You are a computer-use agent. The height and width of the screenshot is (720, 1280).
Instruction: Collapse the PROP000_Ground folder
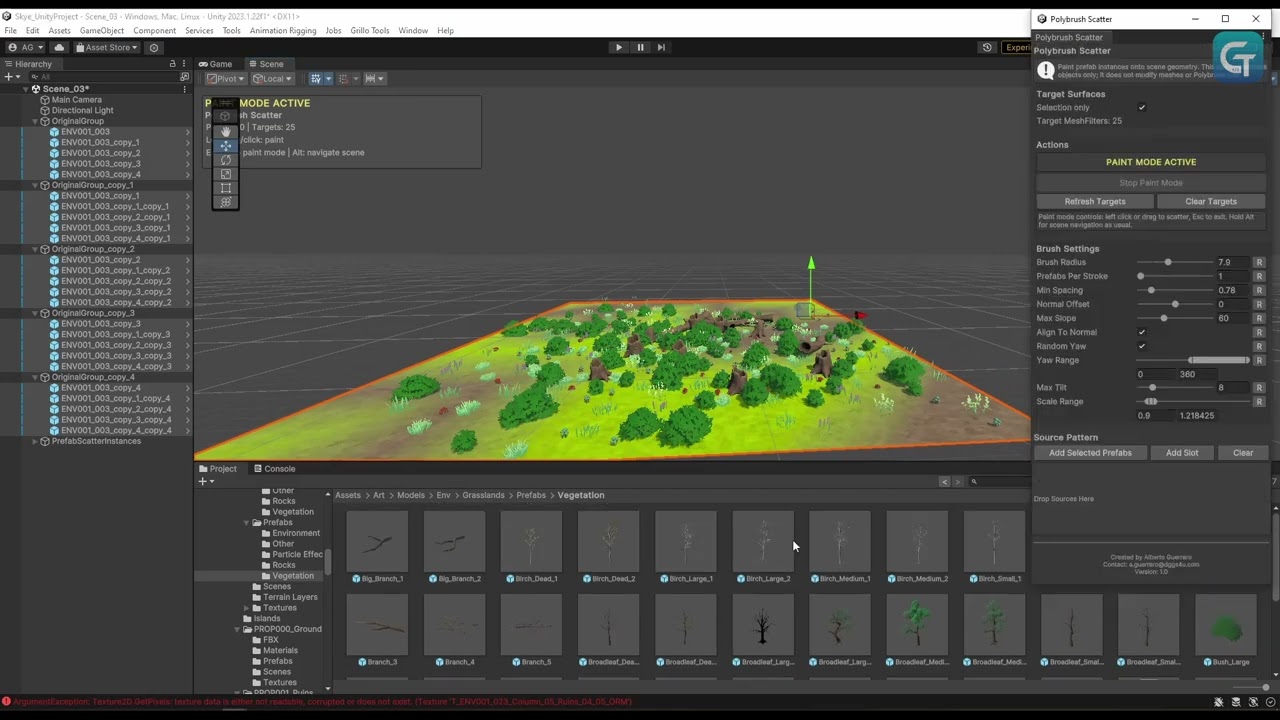pos(237,629)
